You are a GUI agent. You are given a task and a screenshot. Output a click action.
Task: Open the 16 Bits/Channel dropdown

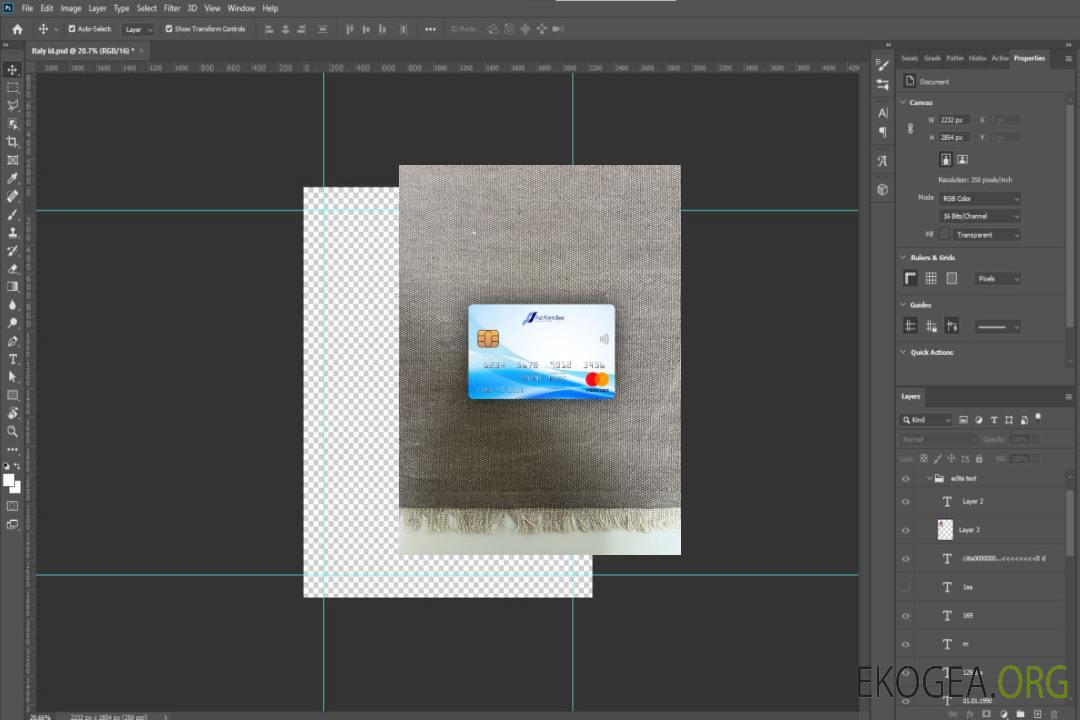pos(979,216)
